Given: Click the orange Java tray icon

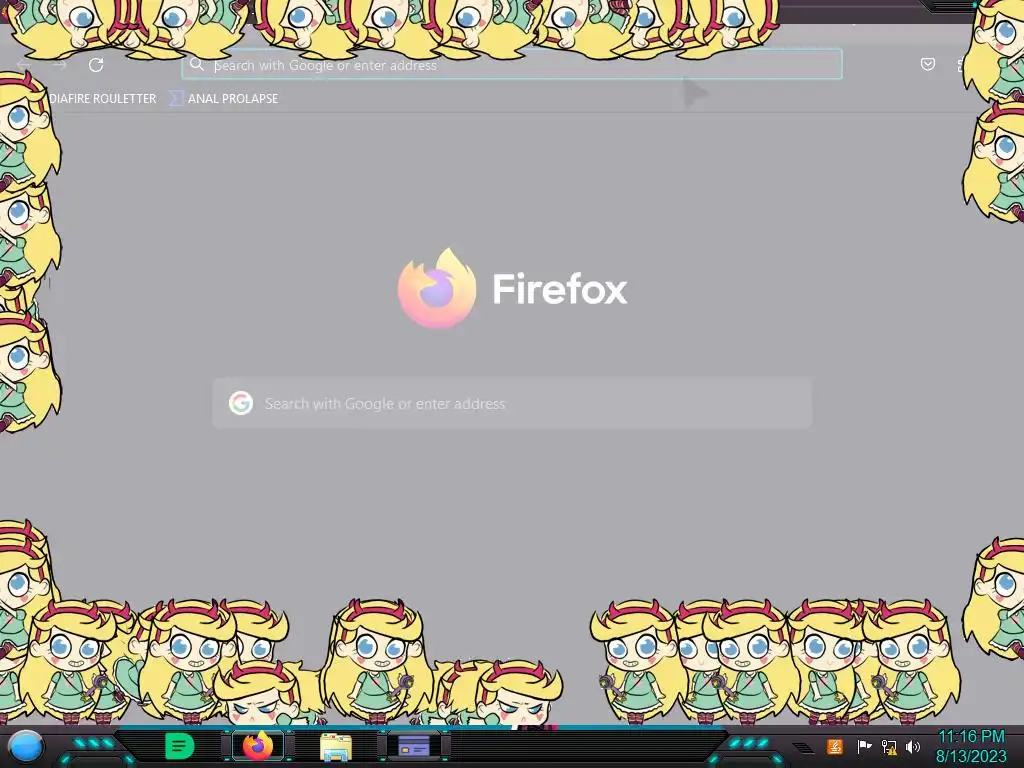Looking at the screenshot, I should pos(834,746).
